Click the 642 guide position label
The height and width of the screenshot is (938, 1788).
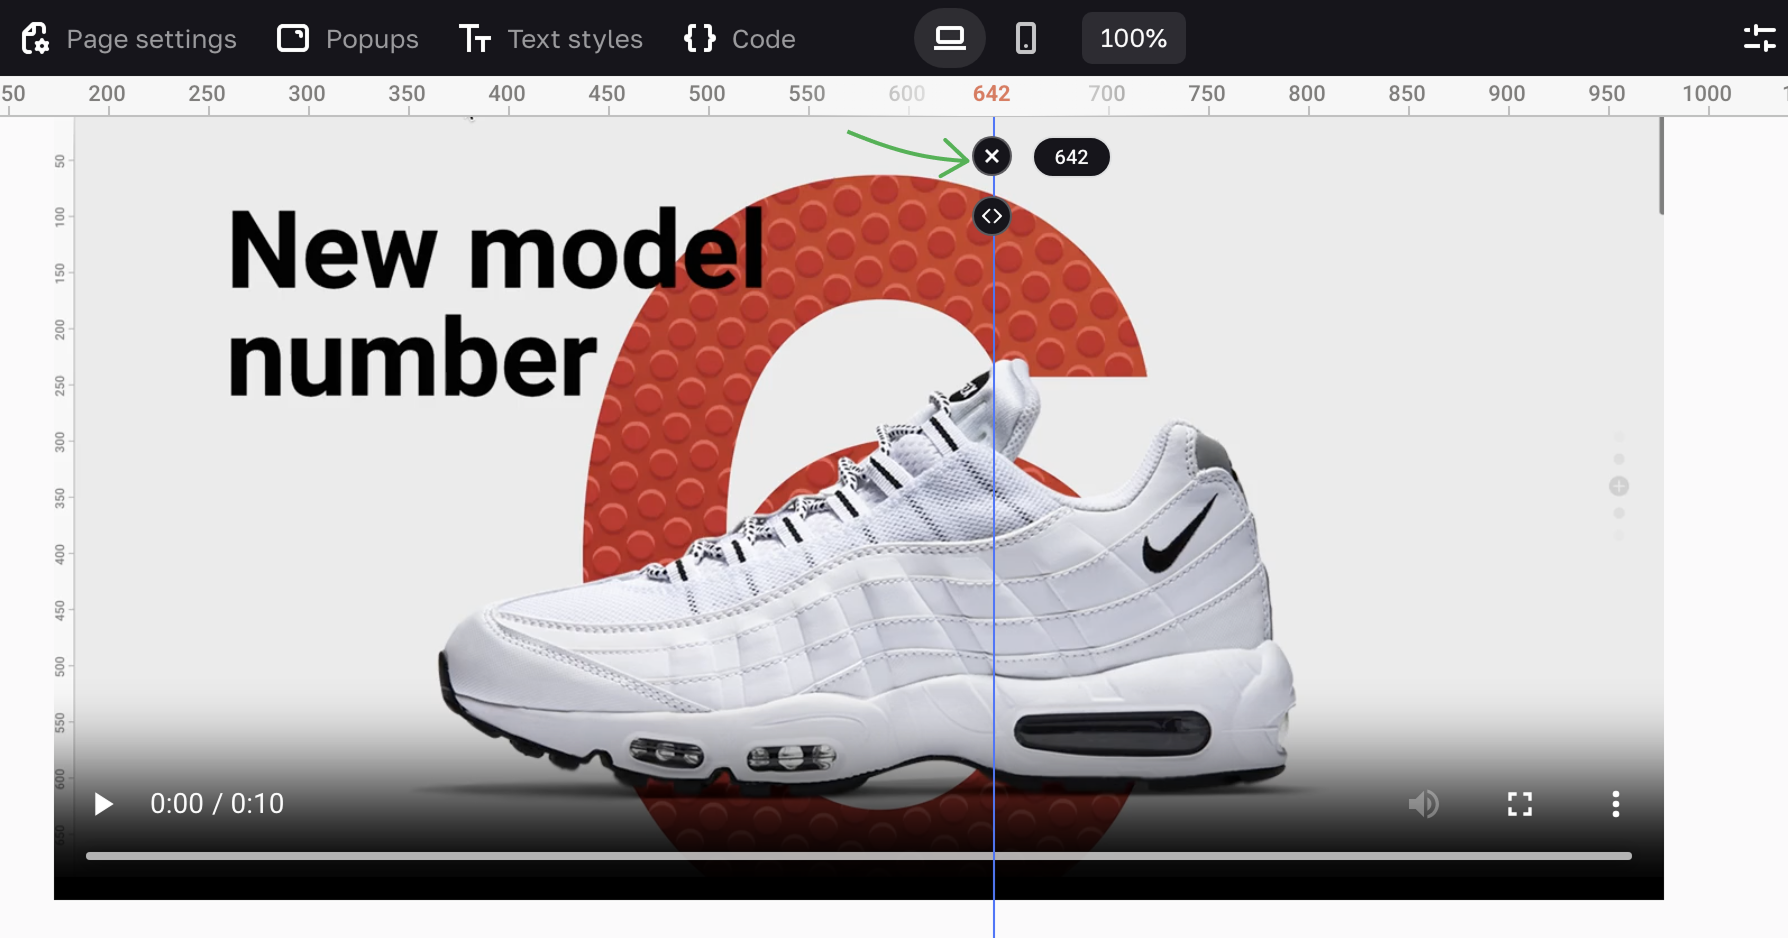pos(1071,158)
